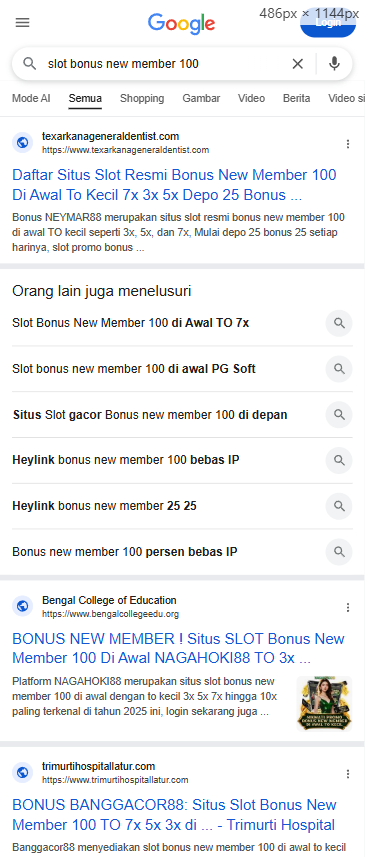Click the Bonus NEYMAR88 snippet description
The image size is (365, 857).
(178, 232)
